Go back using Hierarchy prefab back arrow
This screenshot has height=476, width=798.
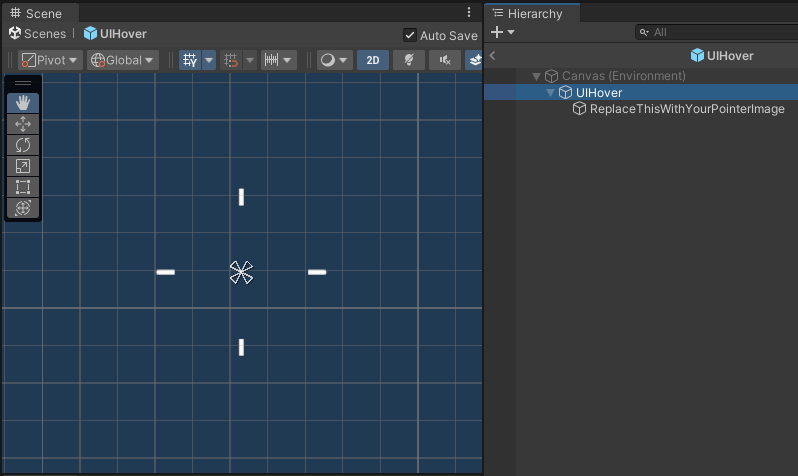pyautogui.click(x=493, y=56)
